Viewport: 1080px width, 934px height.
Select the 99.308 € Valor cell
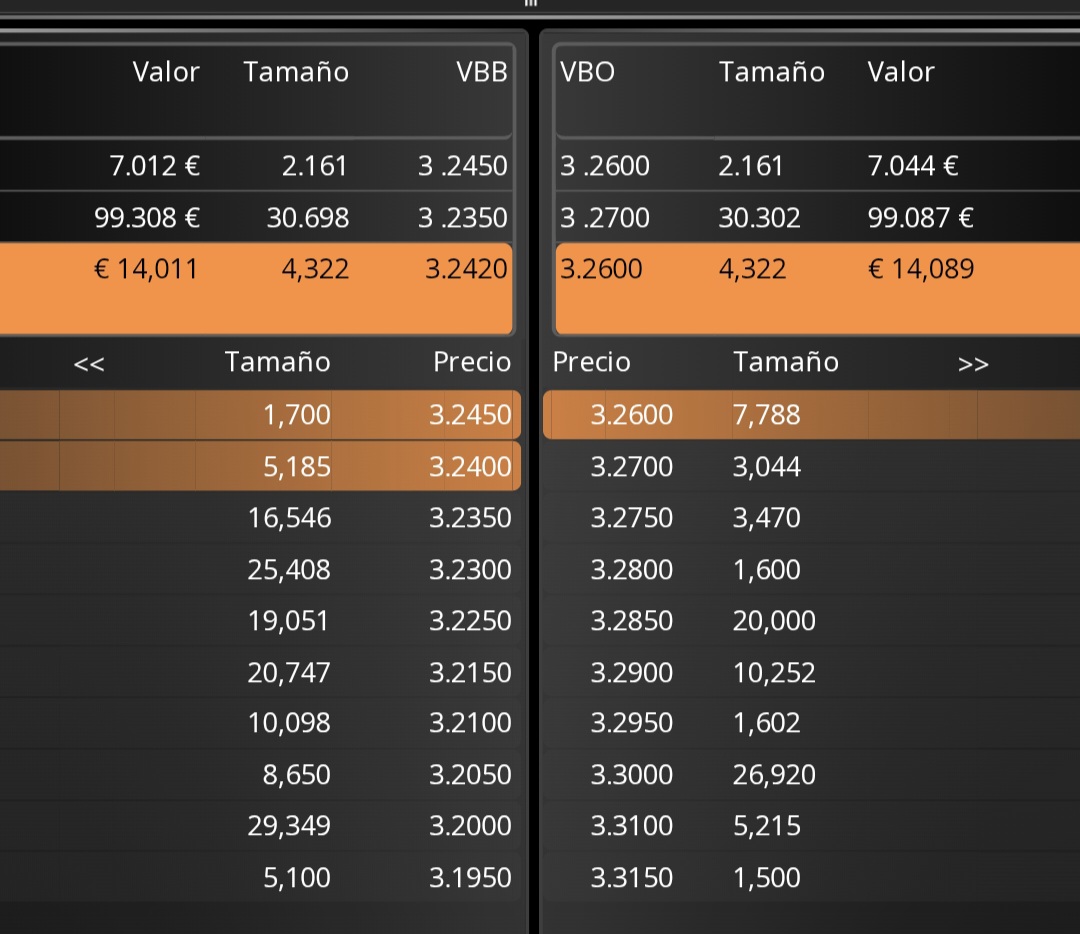coord(147,218)
